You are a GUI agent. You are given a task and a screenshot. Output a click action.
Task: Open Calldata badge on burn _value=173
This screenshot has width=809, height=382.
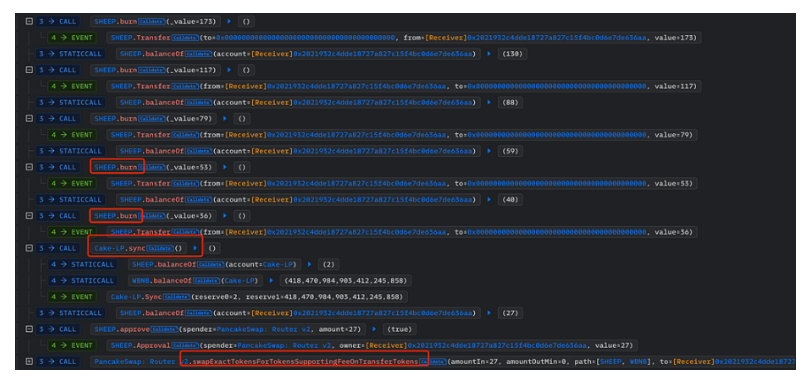click(152, 22)
